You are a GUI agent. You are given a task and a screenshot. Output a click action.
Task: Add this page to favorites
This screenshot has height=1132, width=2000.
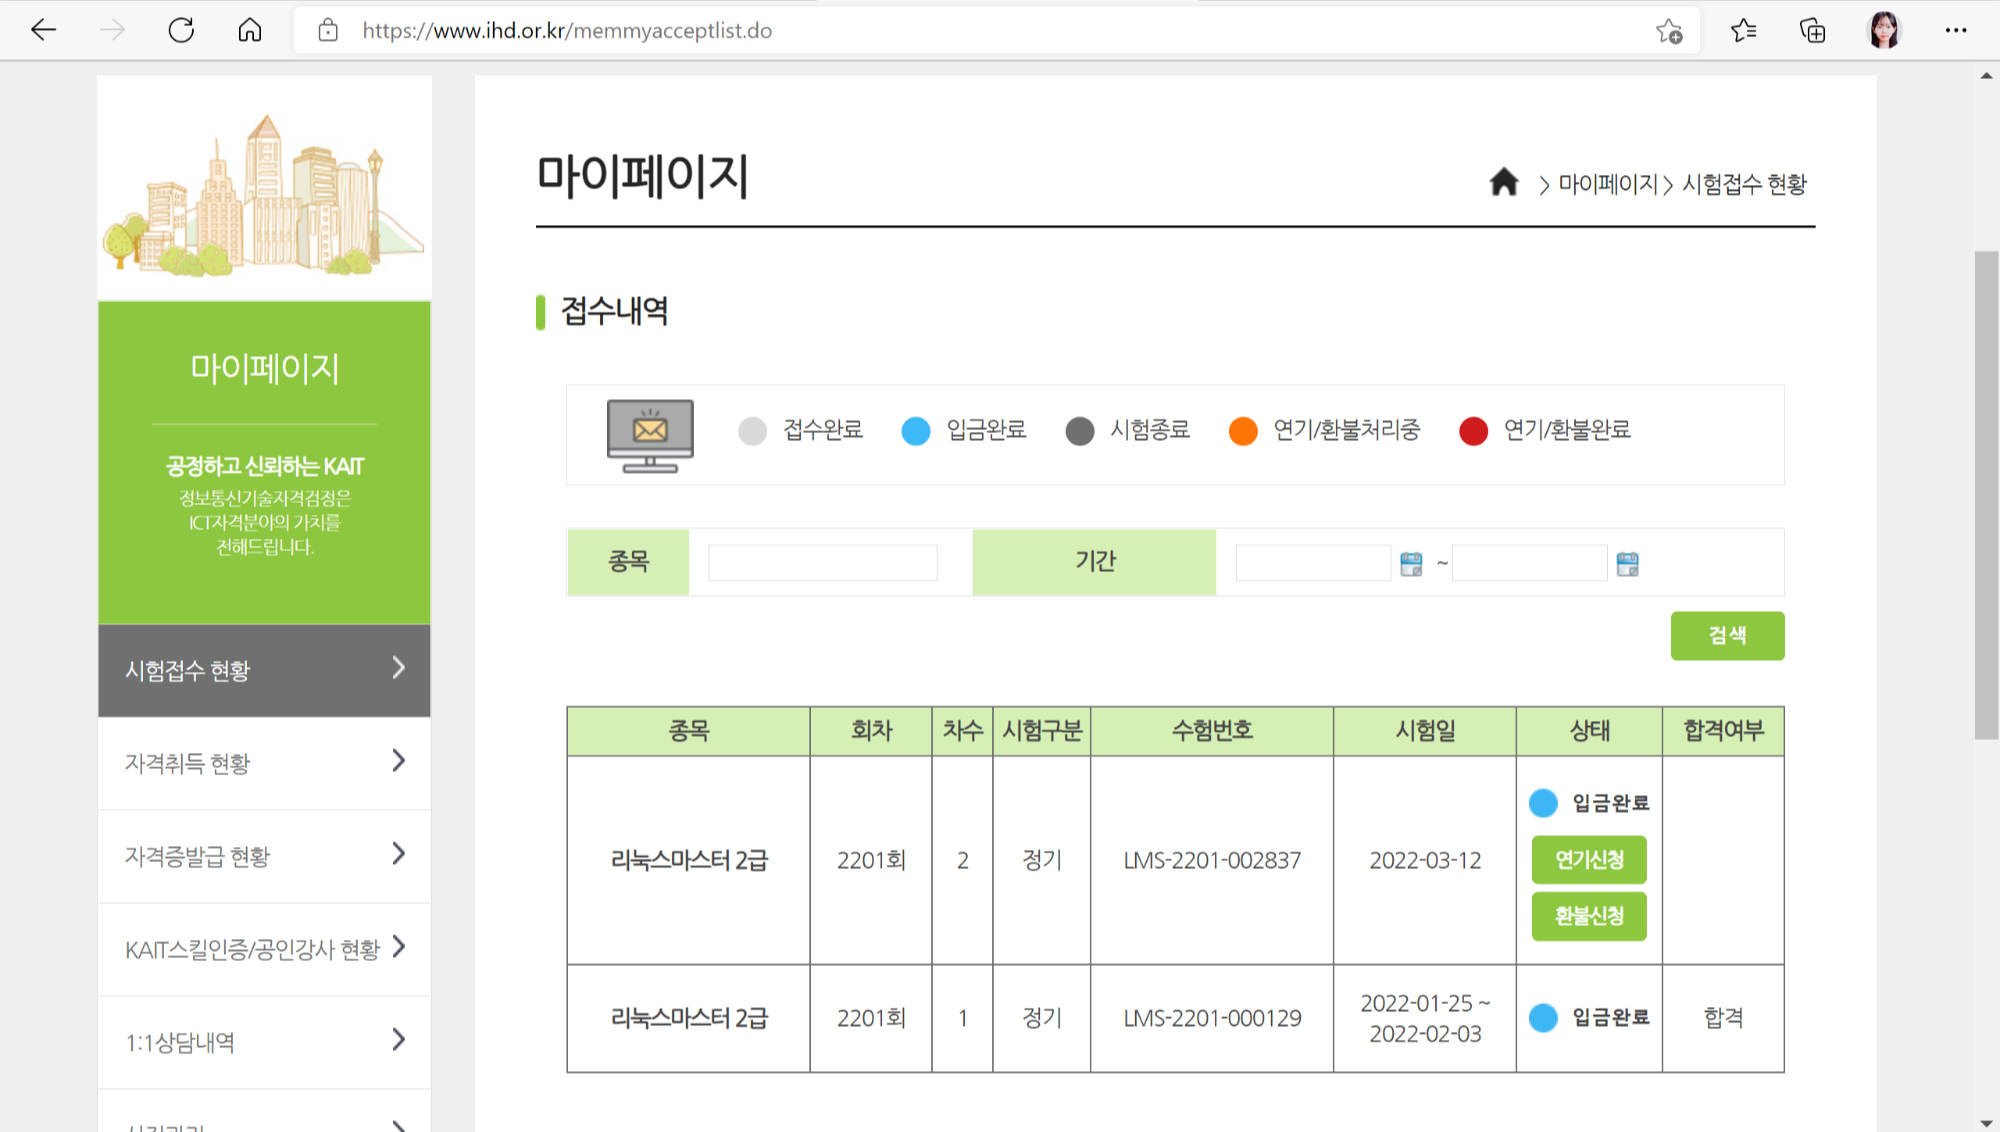click(1668, 31)
